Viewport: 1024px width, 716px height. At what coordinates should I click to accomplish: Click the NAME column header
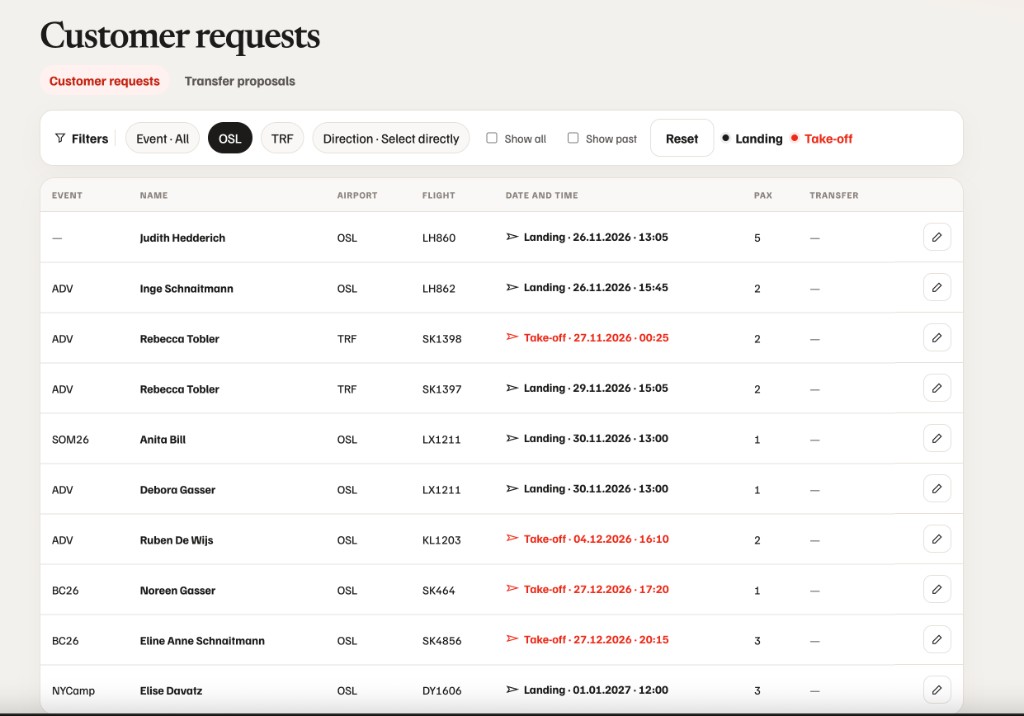(x=153, y=195)
